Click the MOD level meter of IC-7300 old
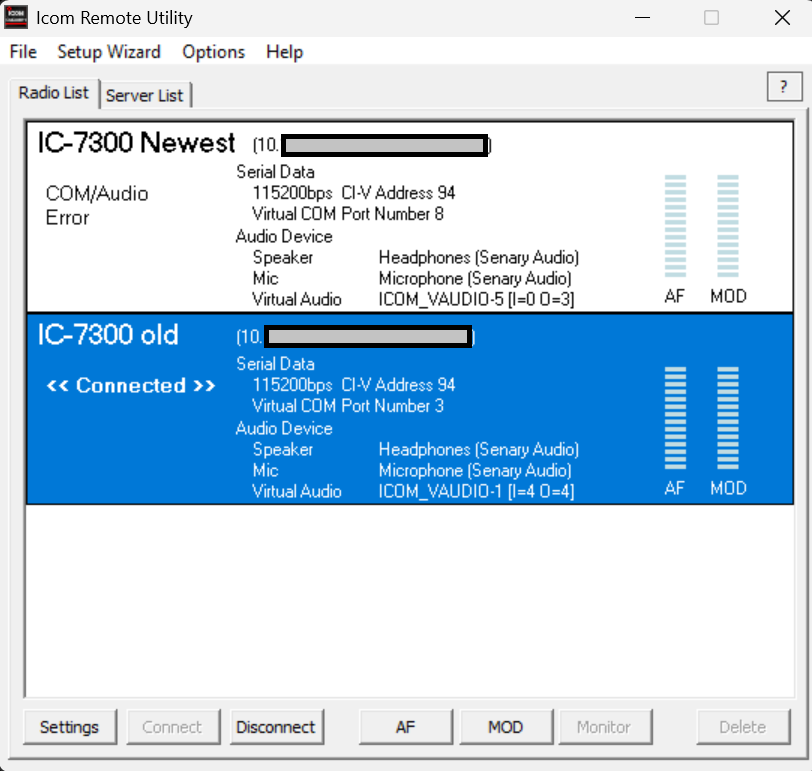This screenshot has height=771, width=812. 727,418
